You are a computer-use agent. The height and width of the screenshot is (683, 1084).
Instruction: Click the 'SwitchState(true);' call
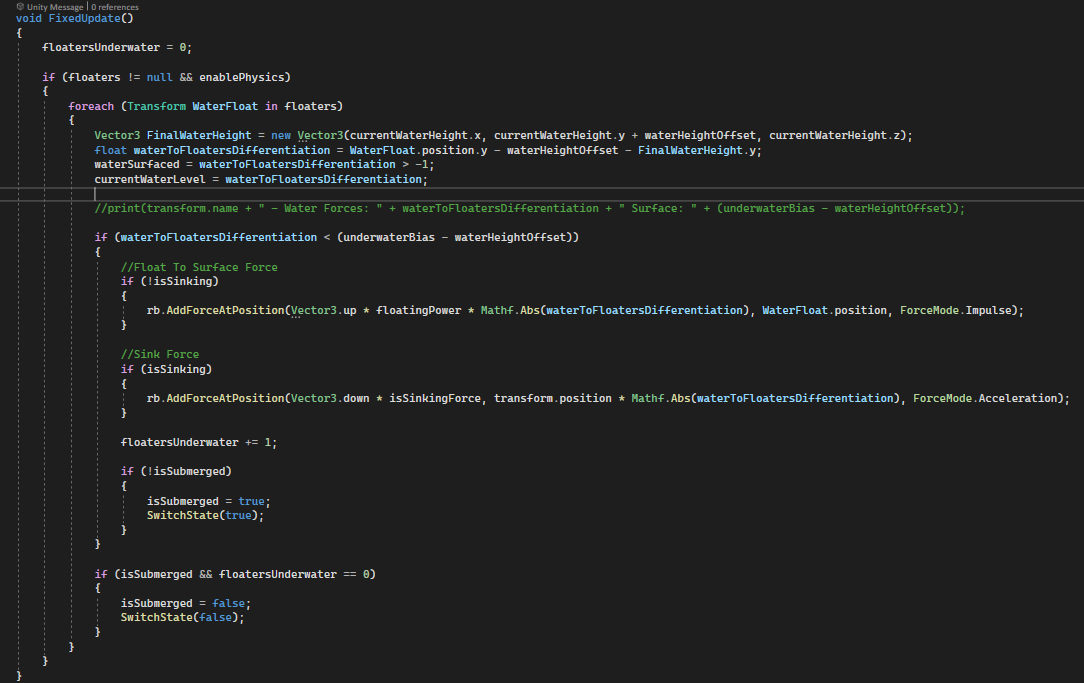(x=205, y=516)
